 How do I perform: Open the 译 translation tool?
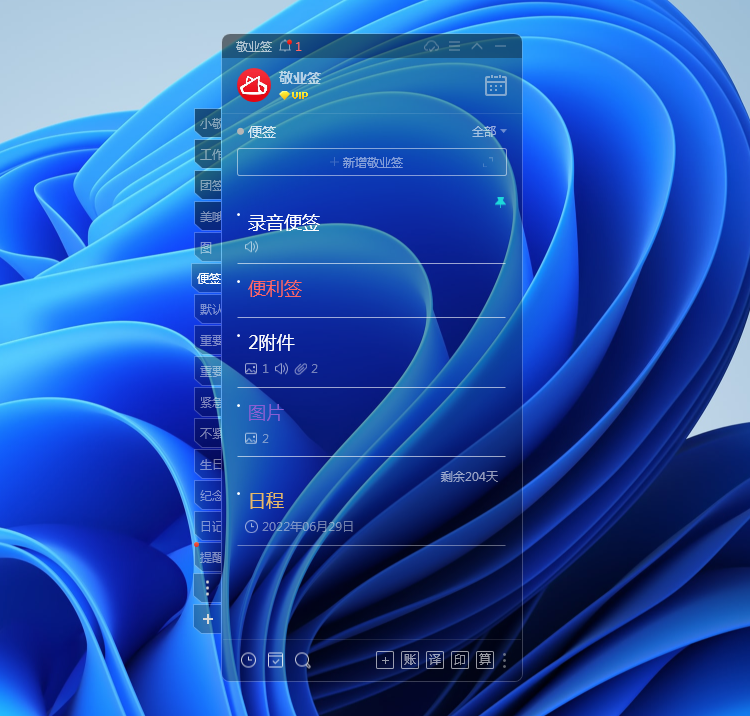pyautogui.click(x=435, y=660)
